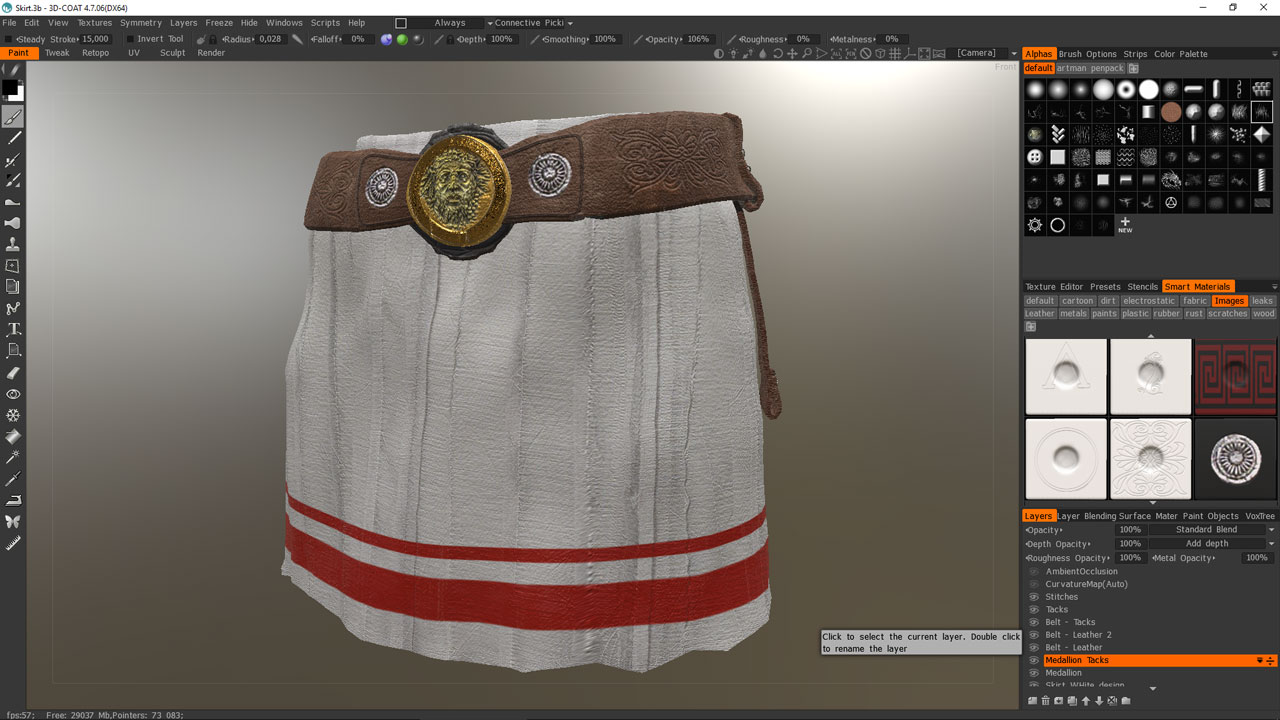Viewport: 1280px width, 720px height.
Task: Select the metals smart material category
Action: coord(1074,314)
